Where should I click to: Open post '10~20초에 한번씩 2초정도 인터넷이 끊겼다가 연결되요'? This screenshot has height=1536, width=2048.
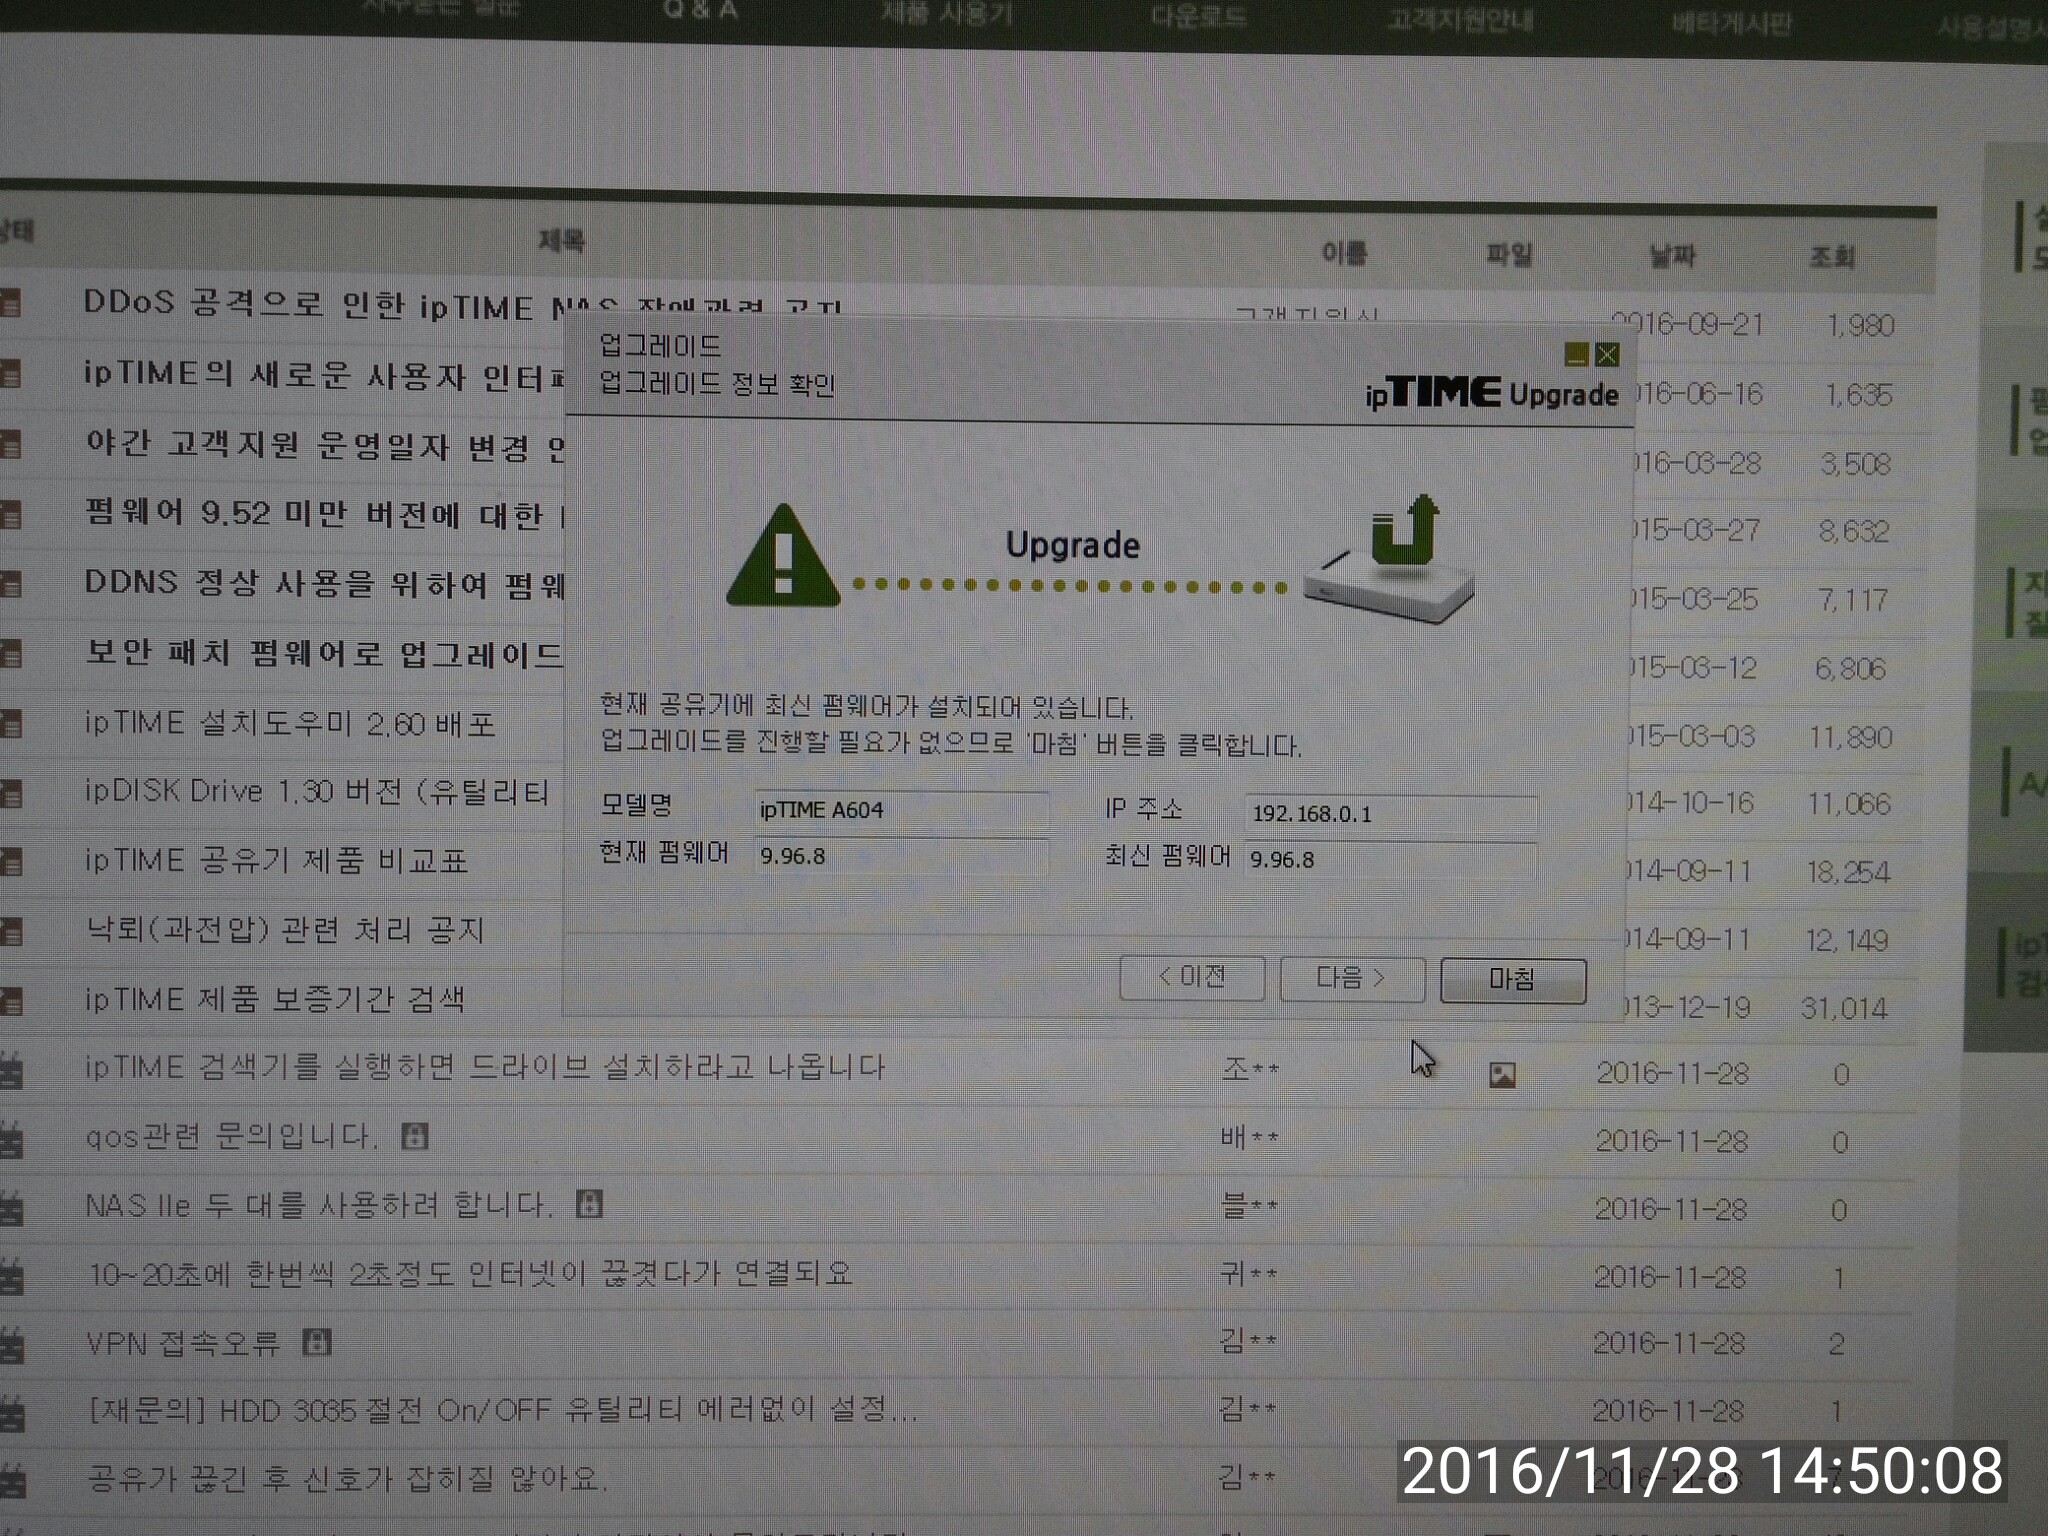[x=470, y=1274]
